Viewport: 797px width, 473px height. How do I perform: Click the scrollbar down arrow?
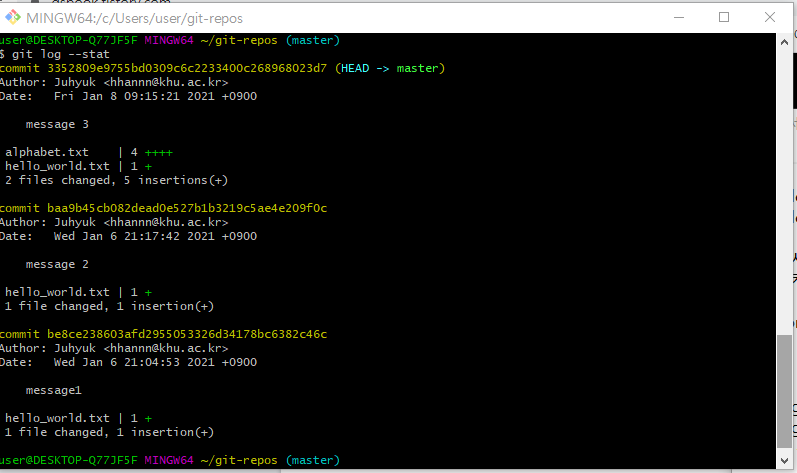[784, 460]
